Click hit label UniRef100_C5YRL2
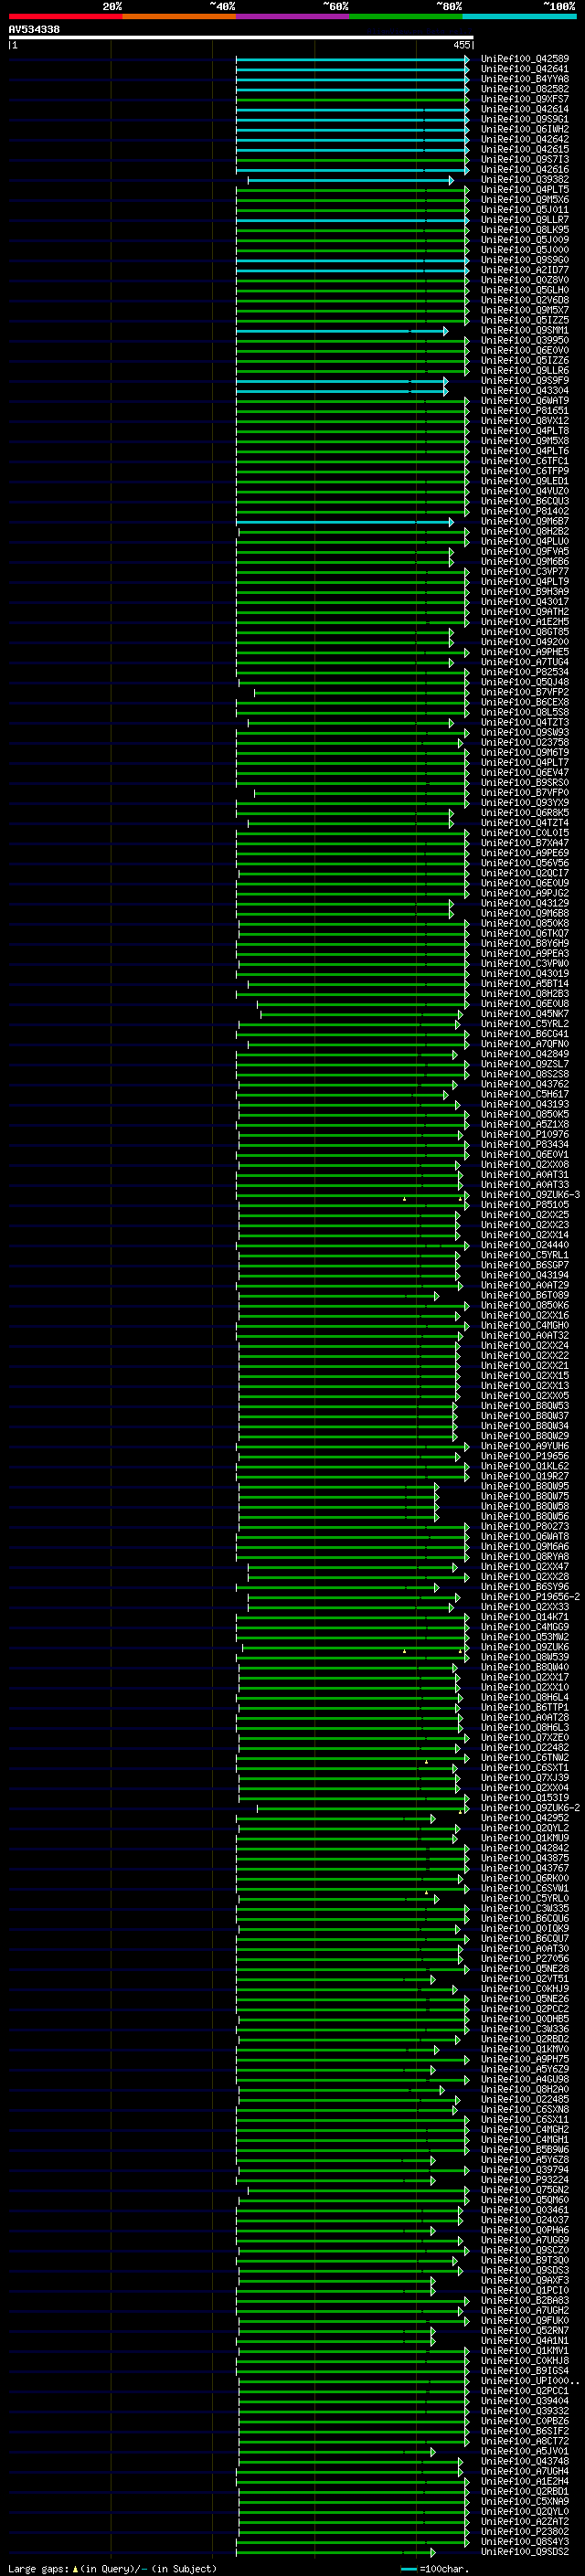Image resolution: width=585 pixels, height=2576 pixels. (x=524, y=1024)
